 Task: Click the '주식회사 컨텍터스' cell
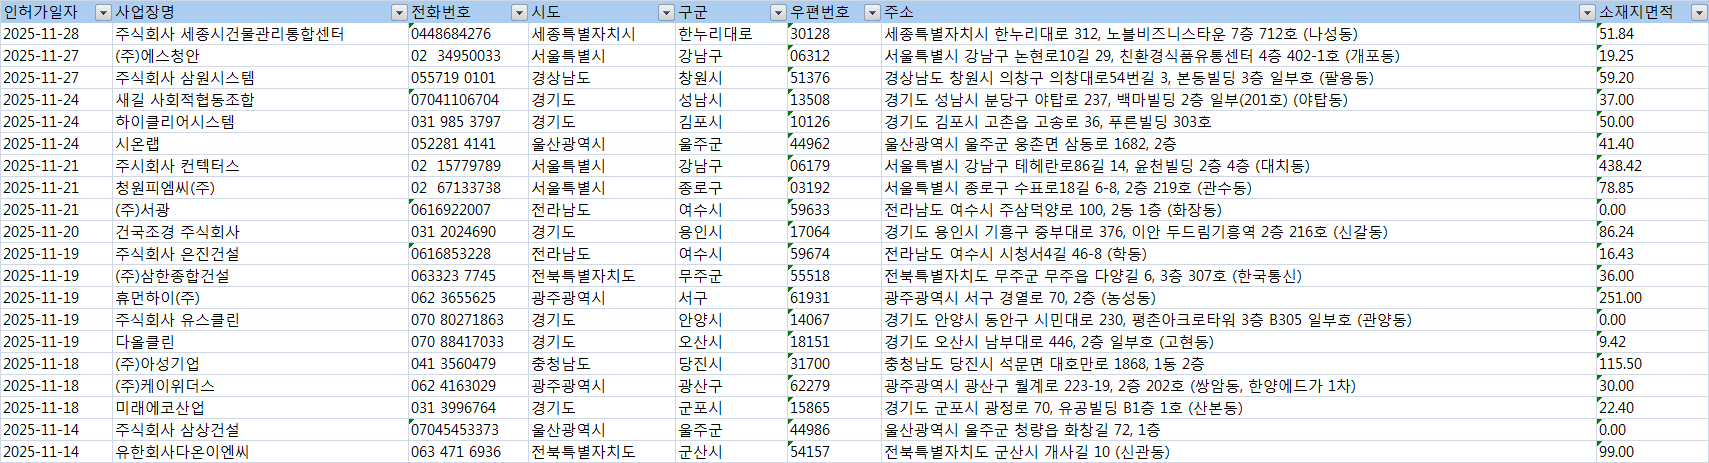260,166
